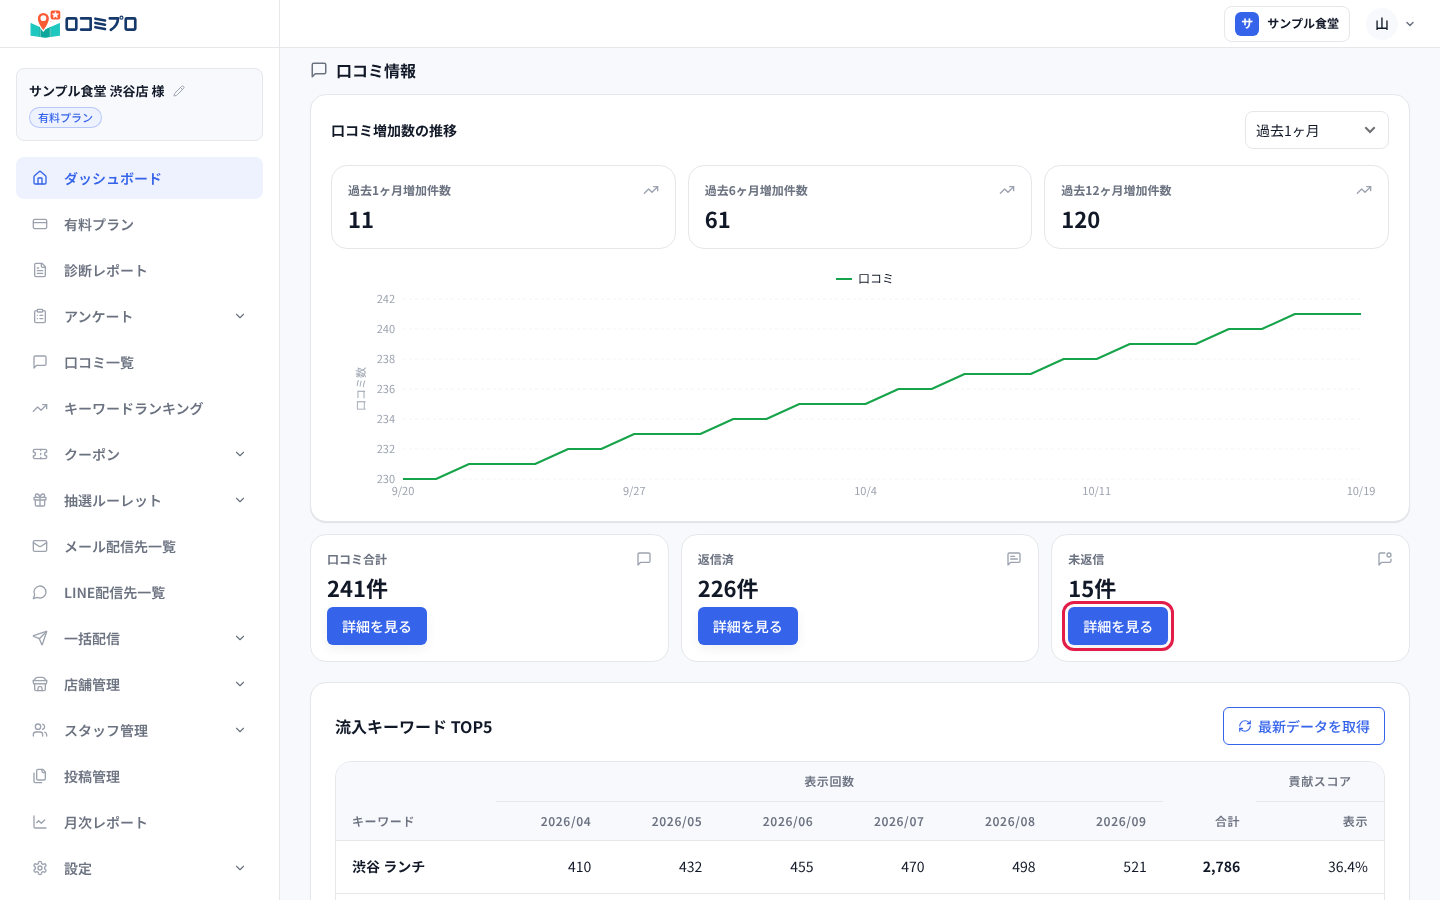The image size is (1440, 900).
Task: Click the chart icon beside 月次レポート
Action: coord(40,822)
